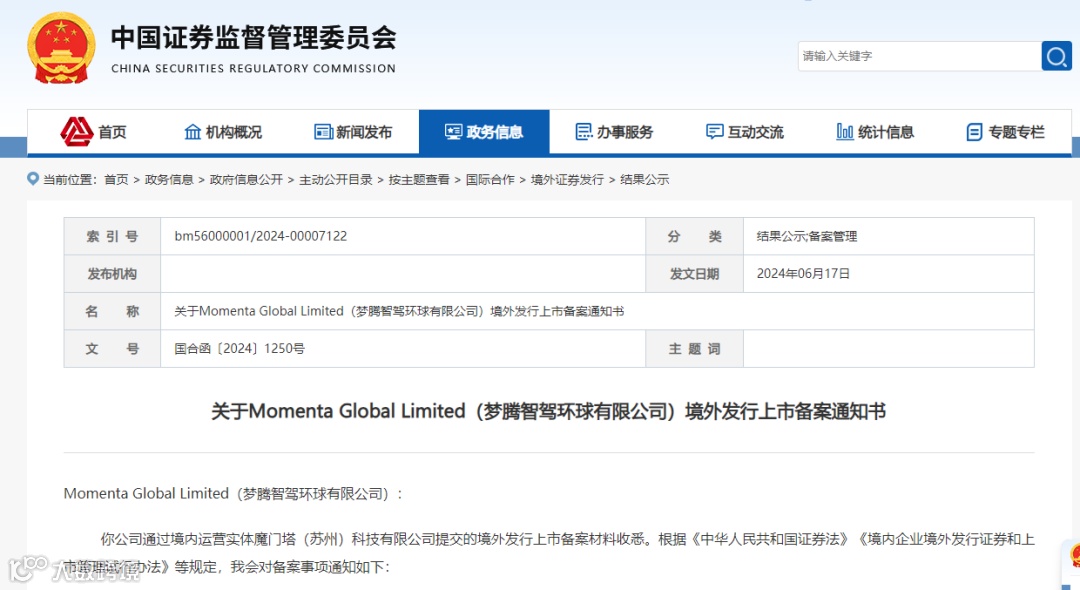Click the 文号 label cell
1080x590 pixels.
(x=112, y=348)
